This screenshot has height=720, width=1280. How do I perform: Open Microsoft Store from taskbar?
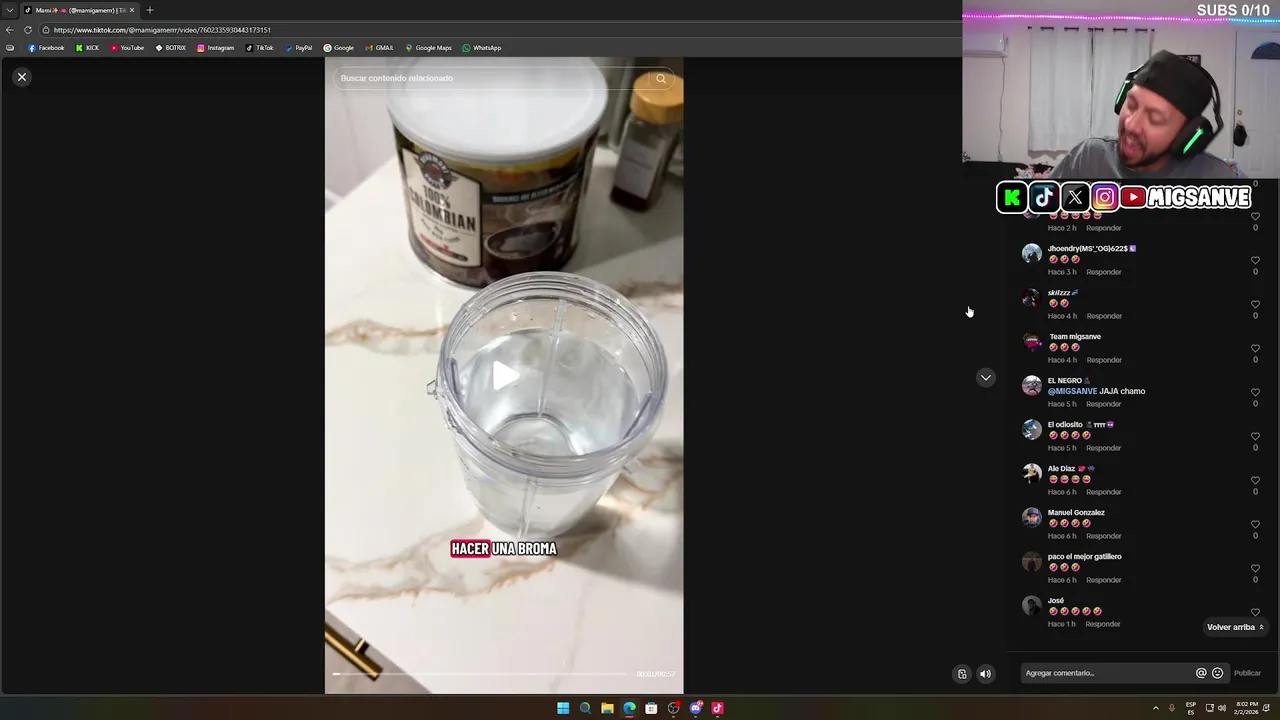pos(651,708)
